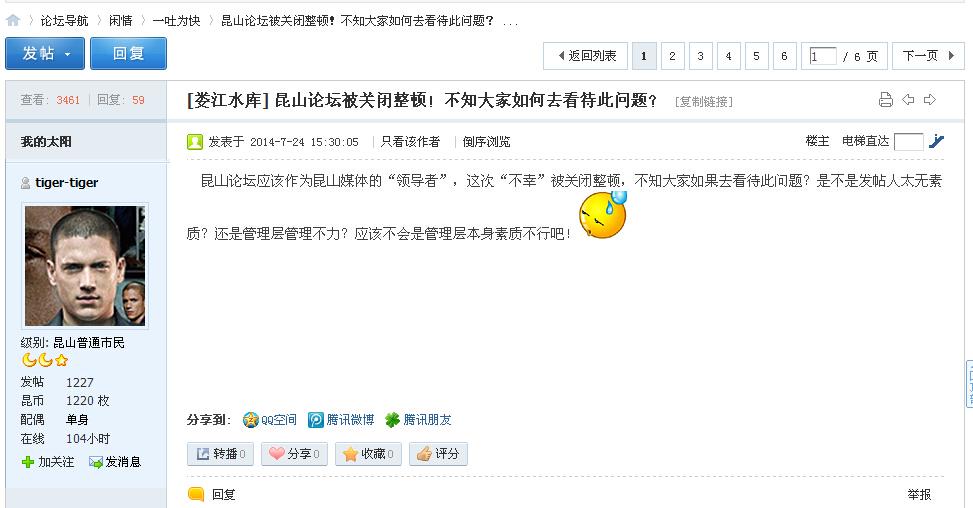Click 加关注 to follow the user
The image size is (973, 508).
click(48, 462)
